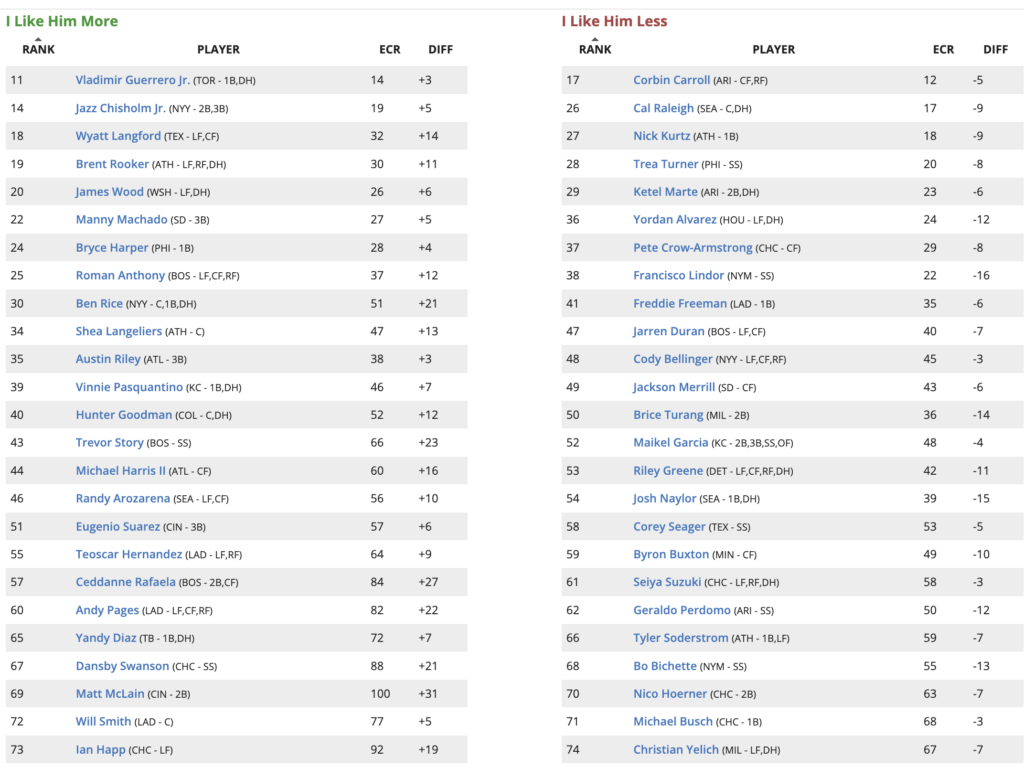Screen dimensions: 1024x768
Task: Open Matt McLain's player page
Action: [110, 694]
